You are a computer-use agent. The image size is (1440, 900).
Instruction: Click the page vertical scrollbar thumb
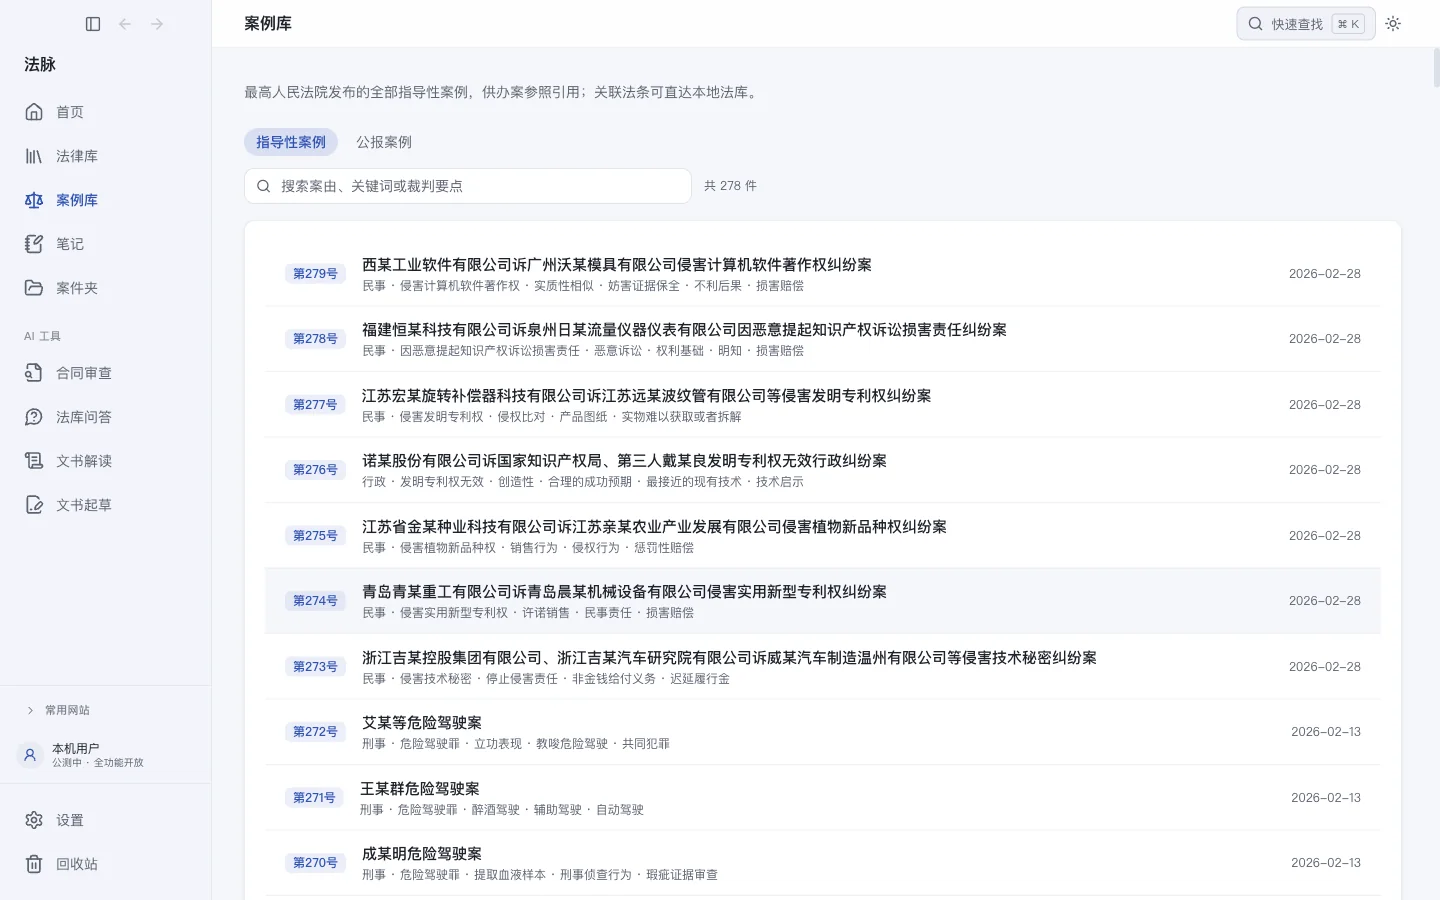coord(1436,68)
